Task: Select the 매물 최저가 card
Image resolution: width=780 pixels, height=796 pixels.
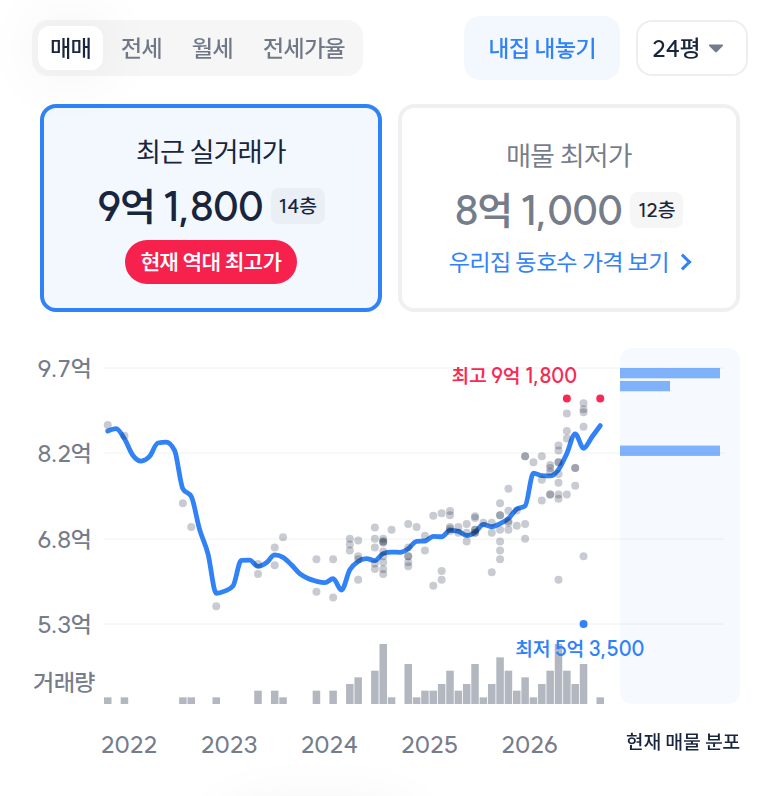Action: click(569, 208)
